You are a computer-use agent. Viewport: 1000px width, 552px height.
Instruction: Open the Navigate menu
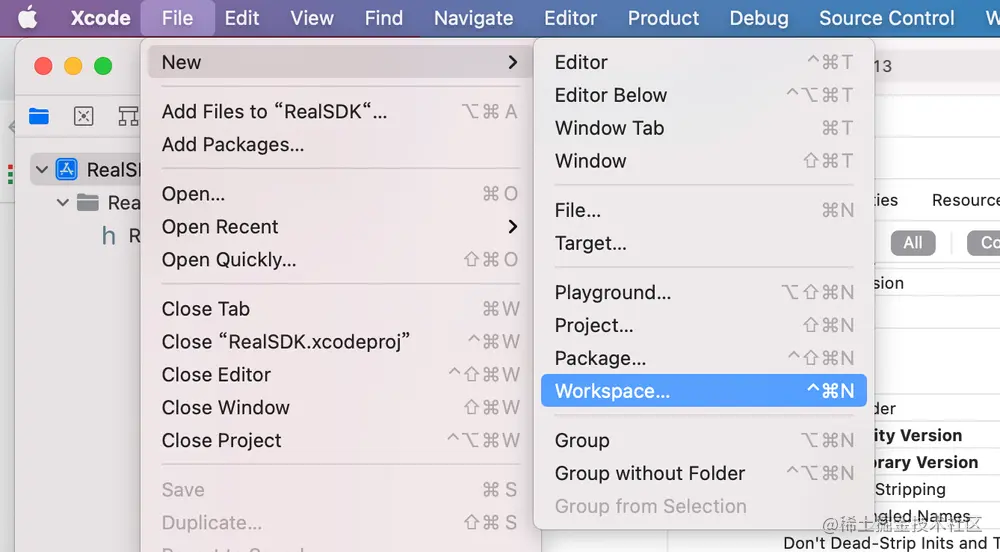[x=473, y=18]
